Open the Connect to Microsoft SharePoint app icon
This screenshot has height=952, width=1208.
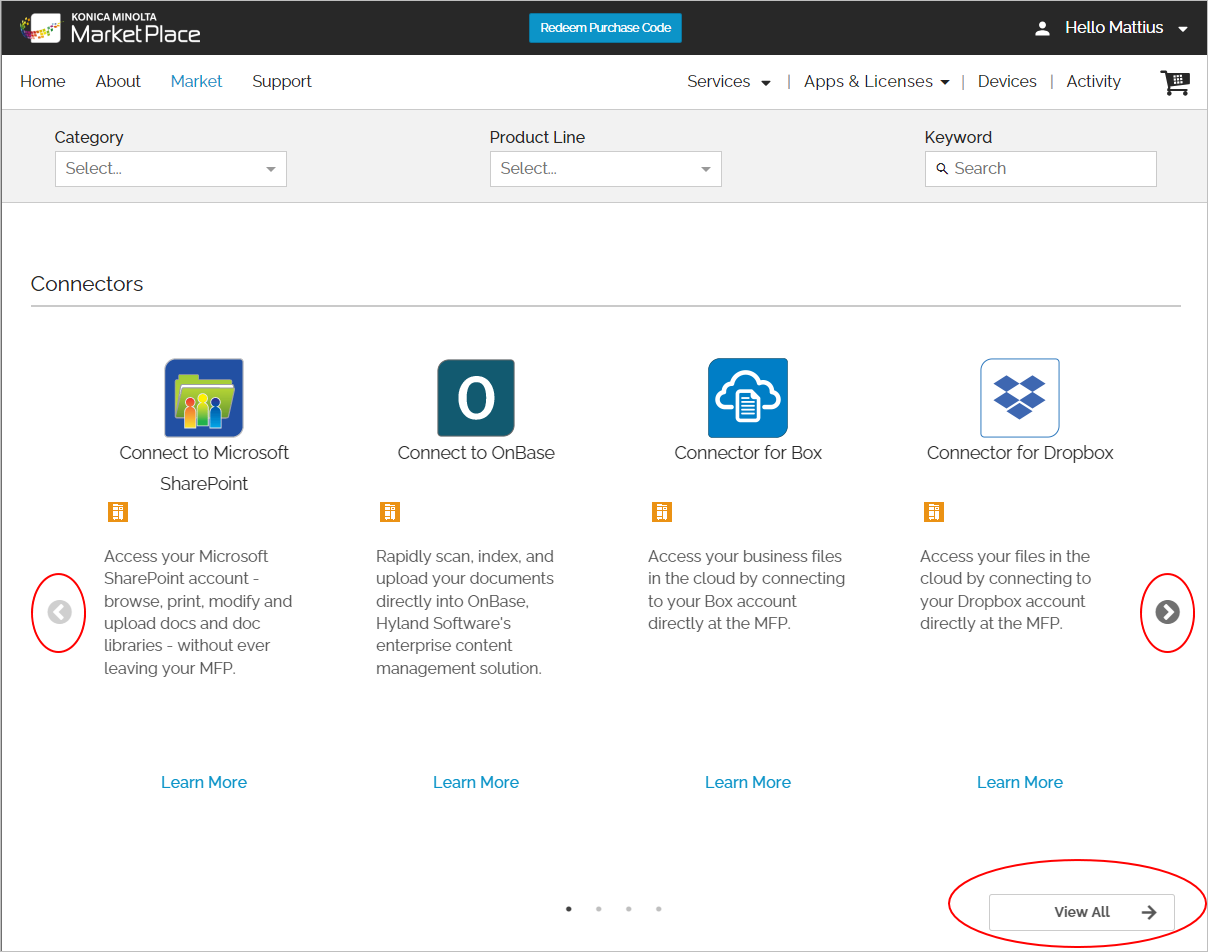click(x=204, y=398)
